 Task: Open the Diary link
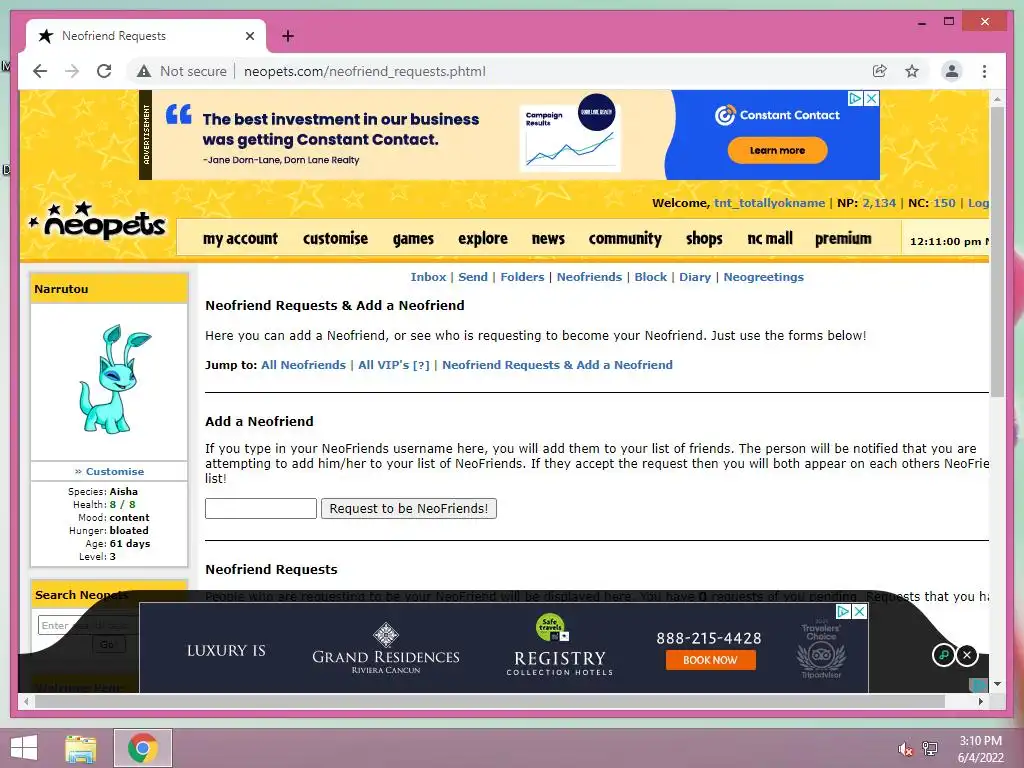695,277
